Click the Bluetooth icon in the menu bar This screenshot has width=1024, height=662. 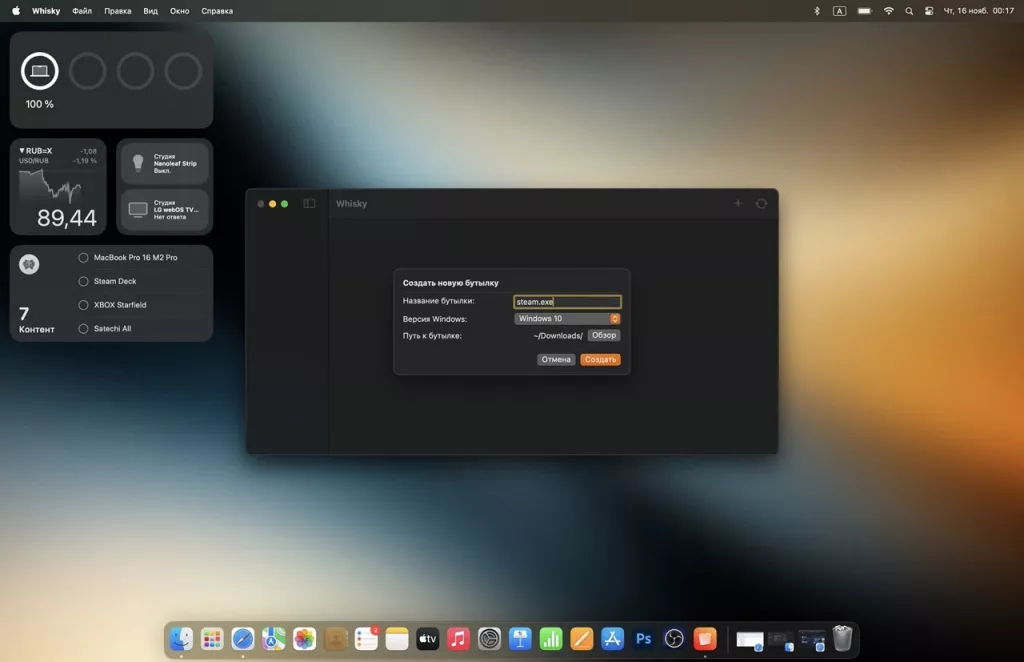click(816, 11)
